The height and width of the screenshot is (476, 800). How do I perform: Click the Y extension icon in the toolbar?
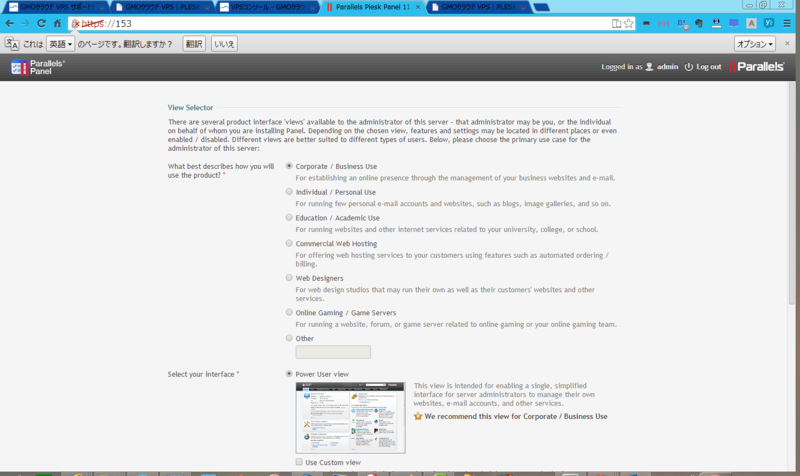[x=768, y=23]
